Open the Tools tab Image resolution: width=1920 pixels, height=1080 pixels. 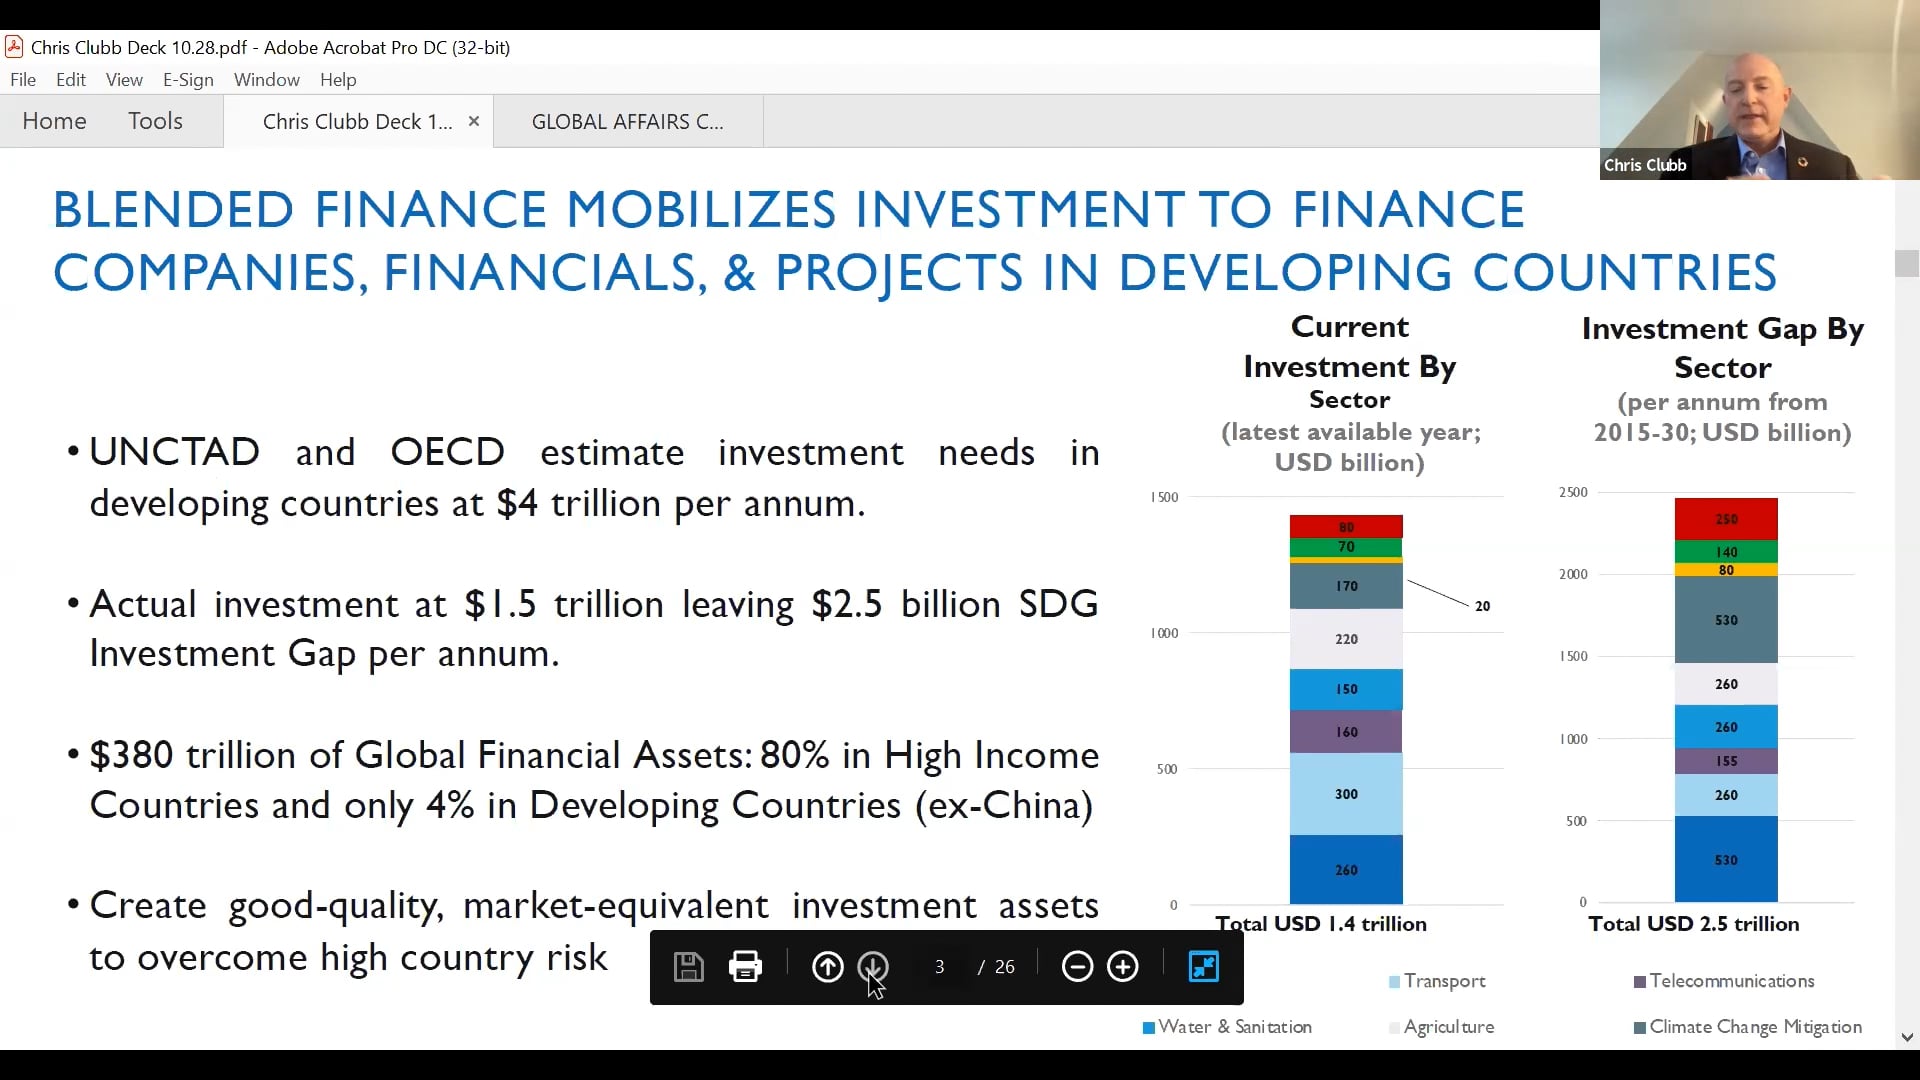click(155, 120)
